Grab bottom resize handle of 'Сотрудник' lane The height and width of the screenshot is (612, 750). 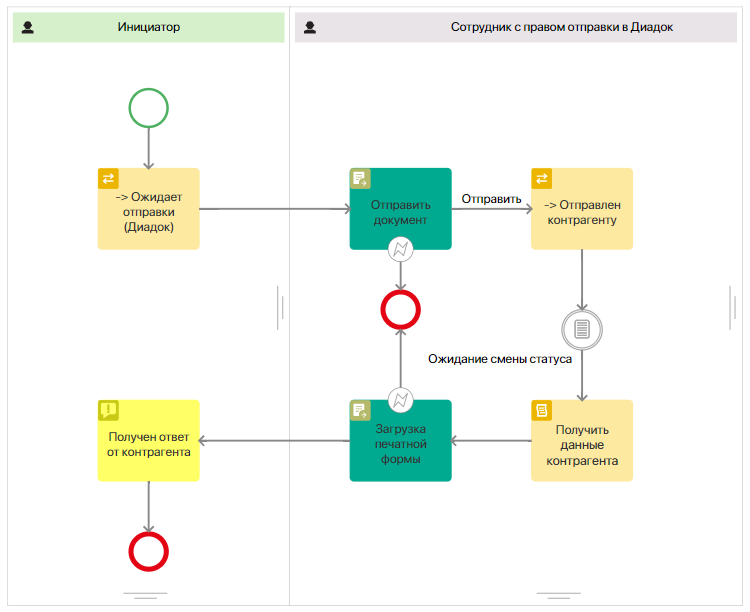click(x=559, y=596)
